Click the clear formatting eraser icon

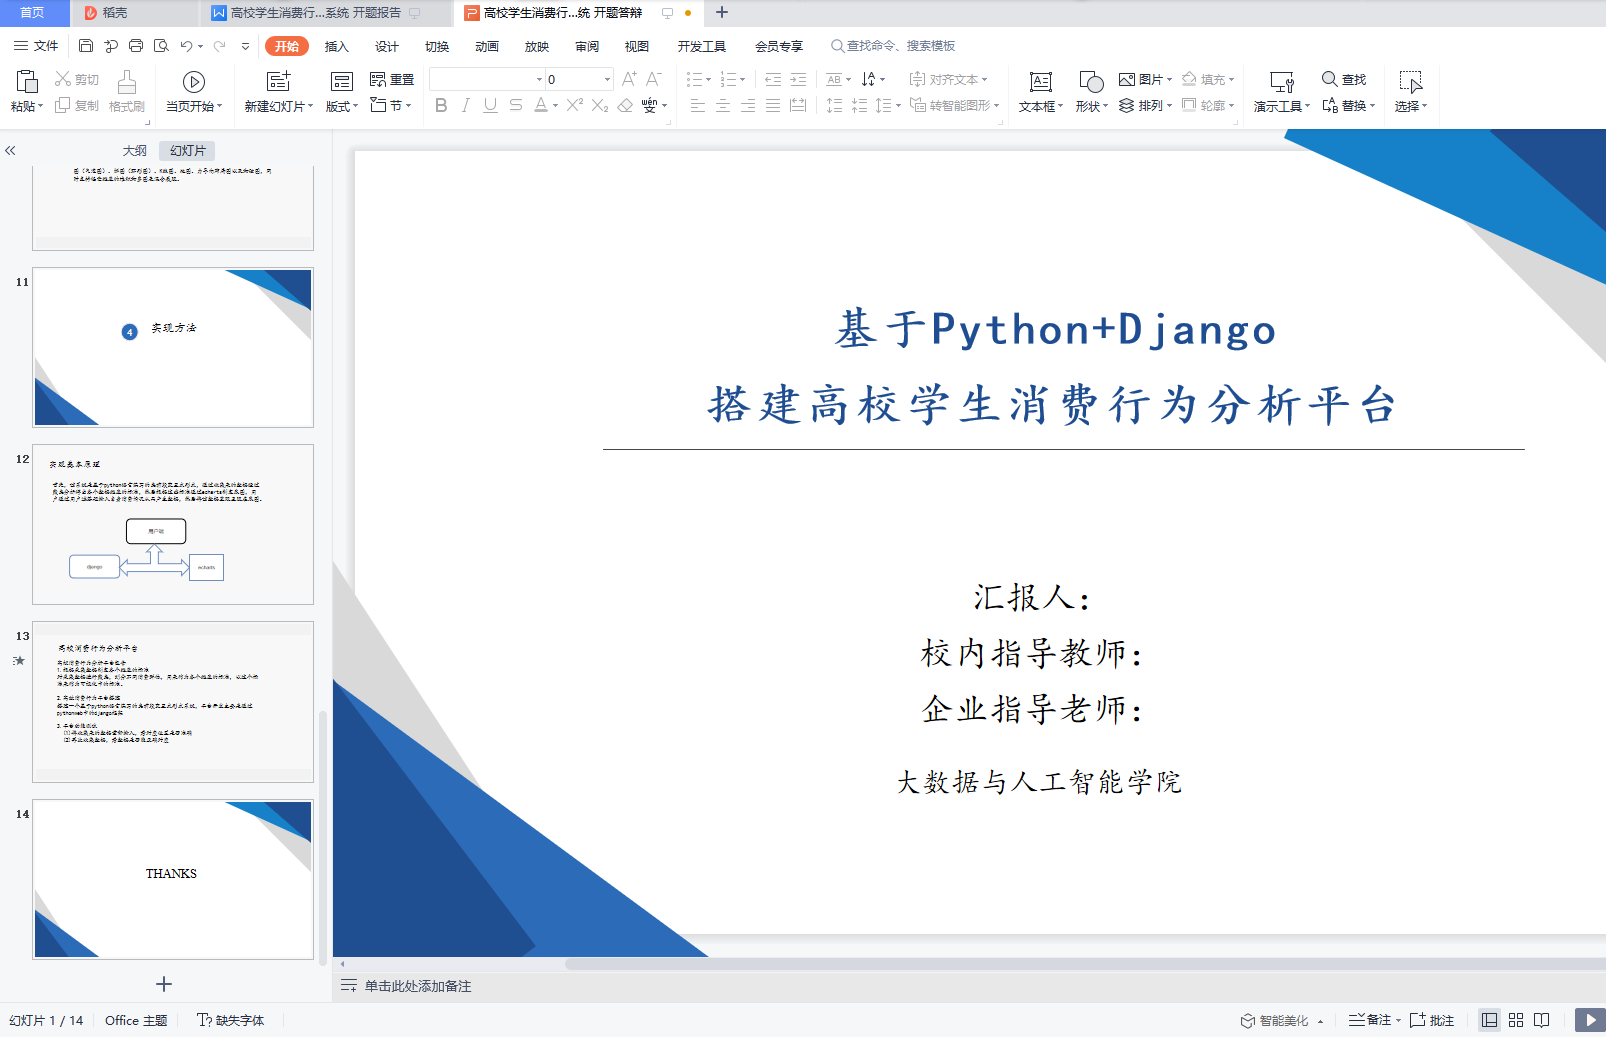coord(625,105)
